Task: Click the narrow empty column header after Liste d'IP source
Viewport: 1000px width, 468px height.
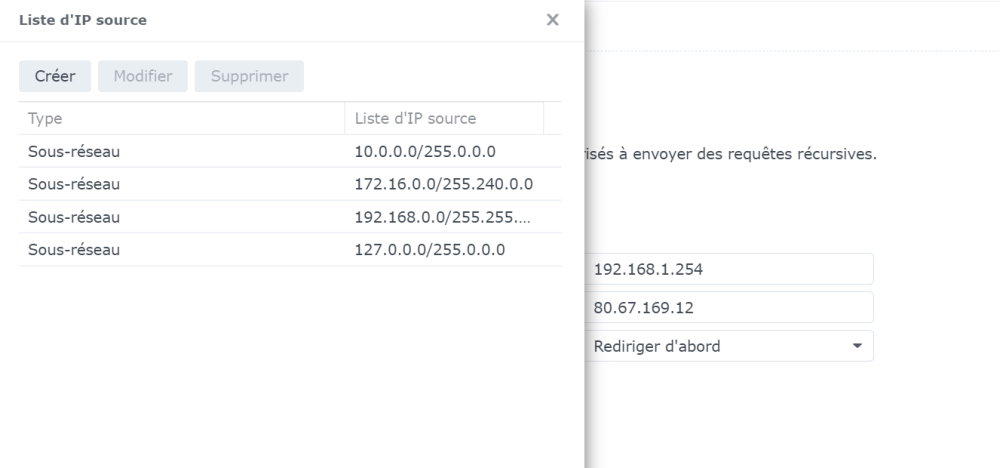Action: [553, 119]
